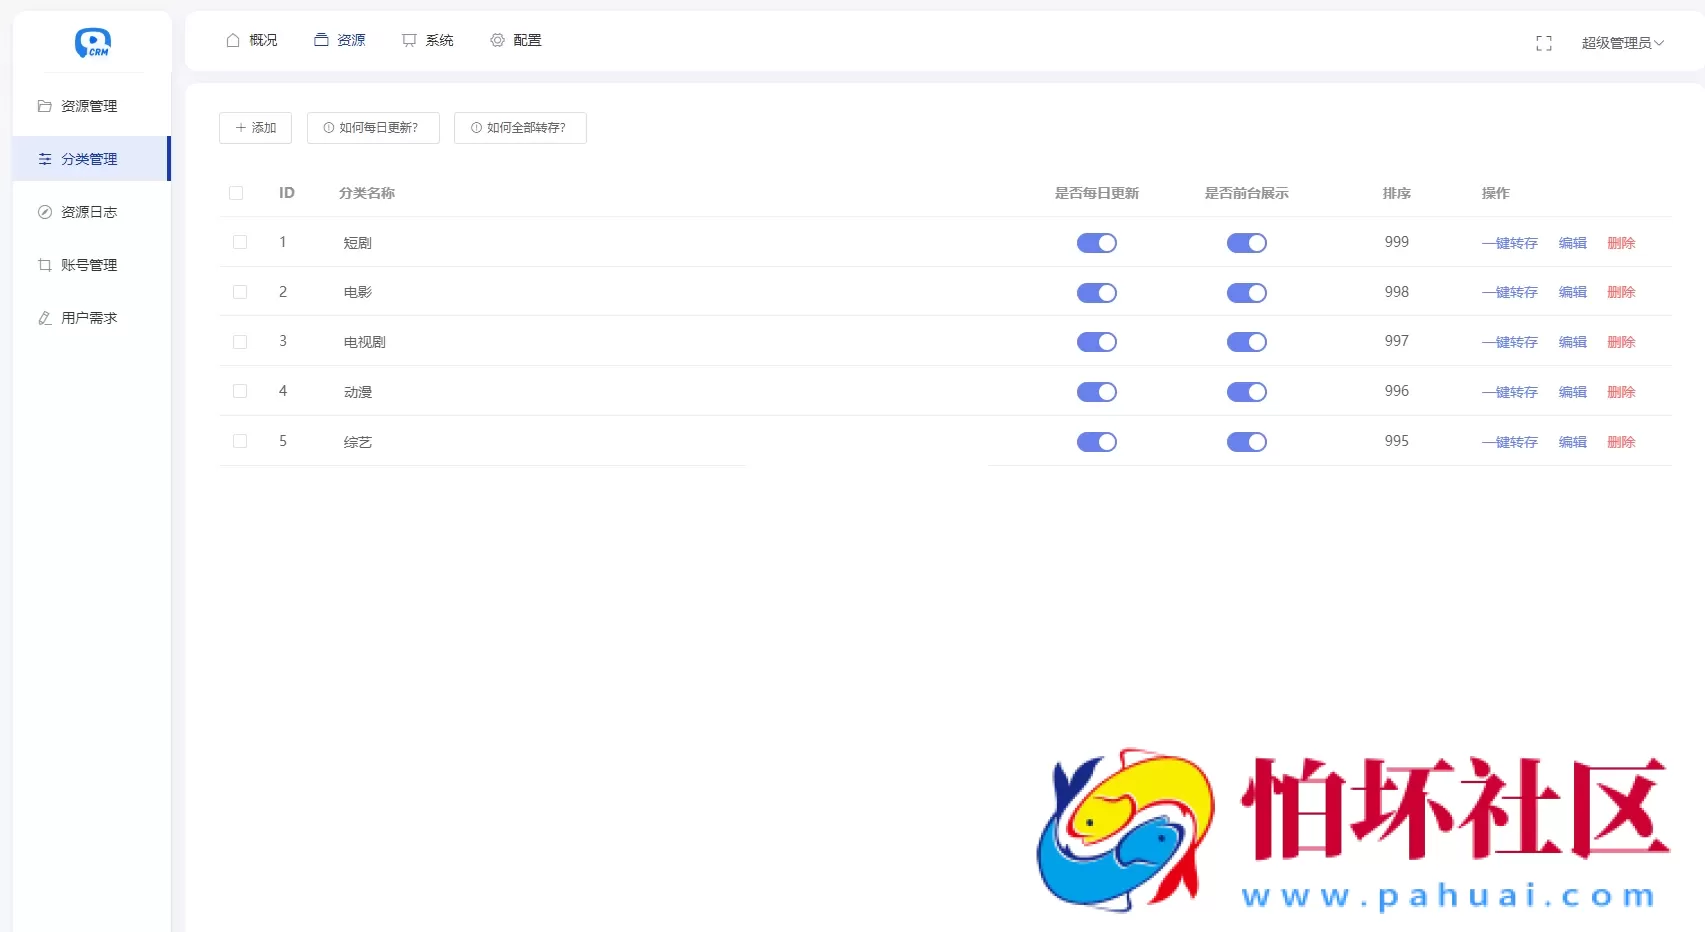
Task: Click the pencil icon for 用户需求
Action: pos(45,318)
